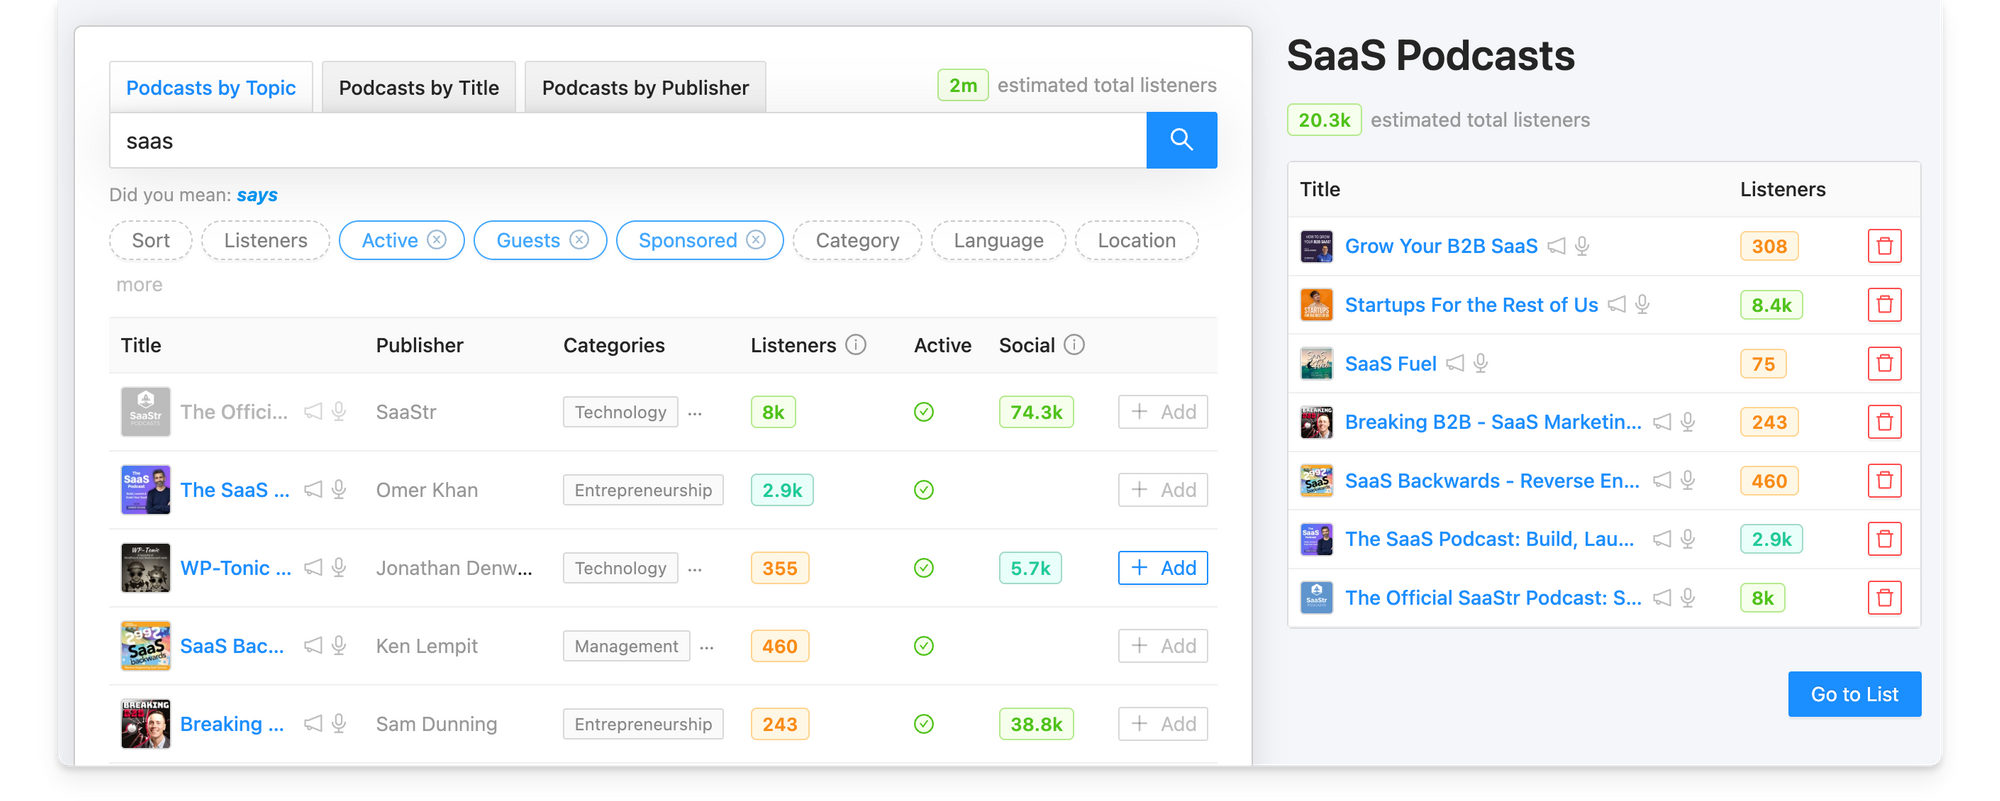Open the Category filter dropdown

coord(857,241)
